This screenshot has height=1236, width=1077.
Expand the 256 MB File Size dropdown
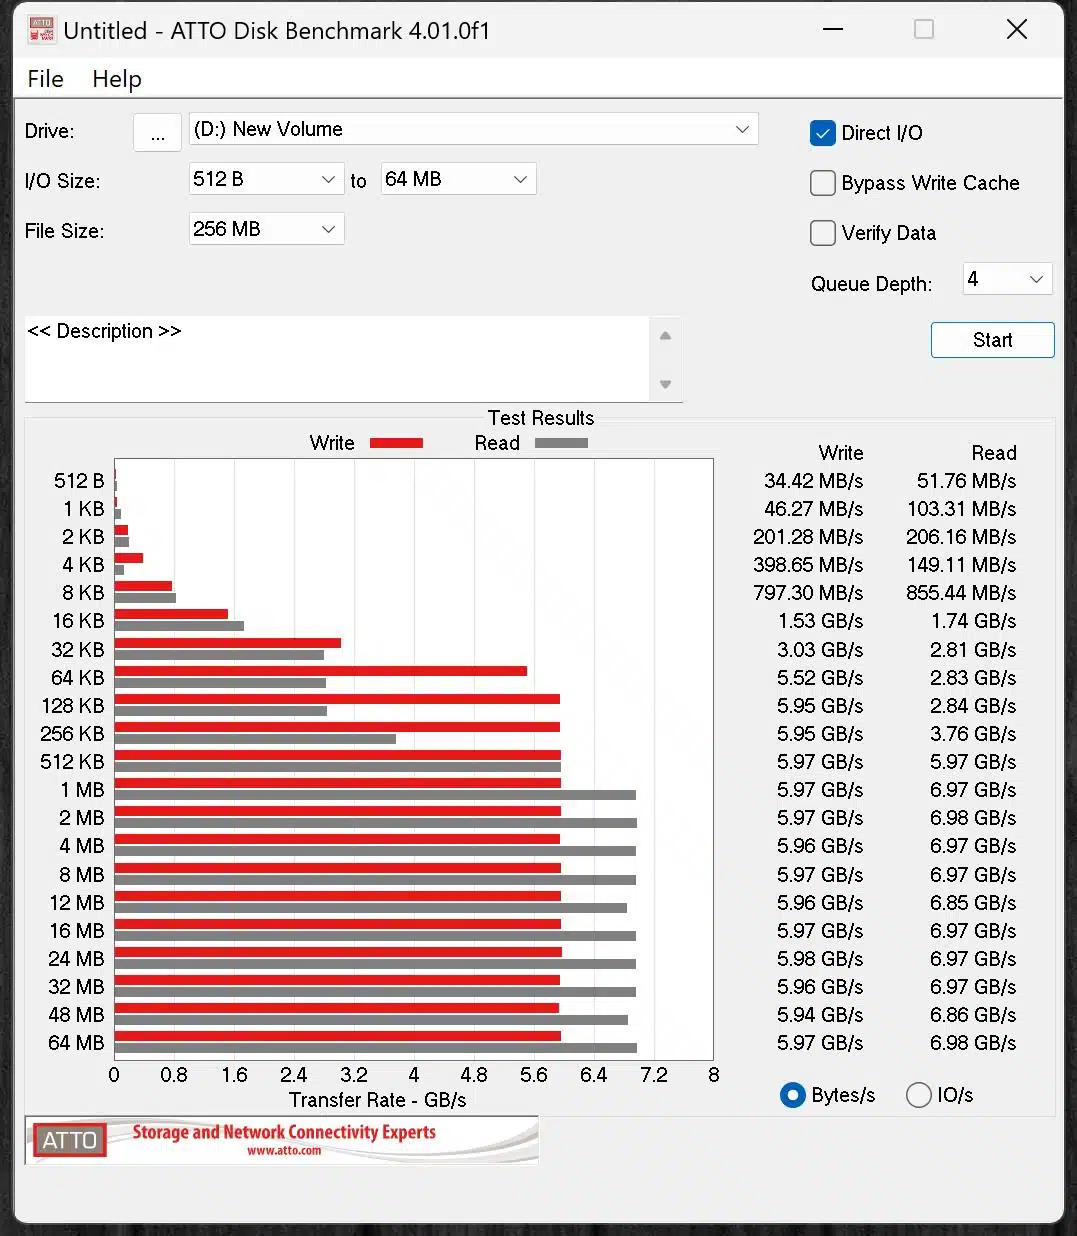(266, 229)
